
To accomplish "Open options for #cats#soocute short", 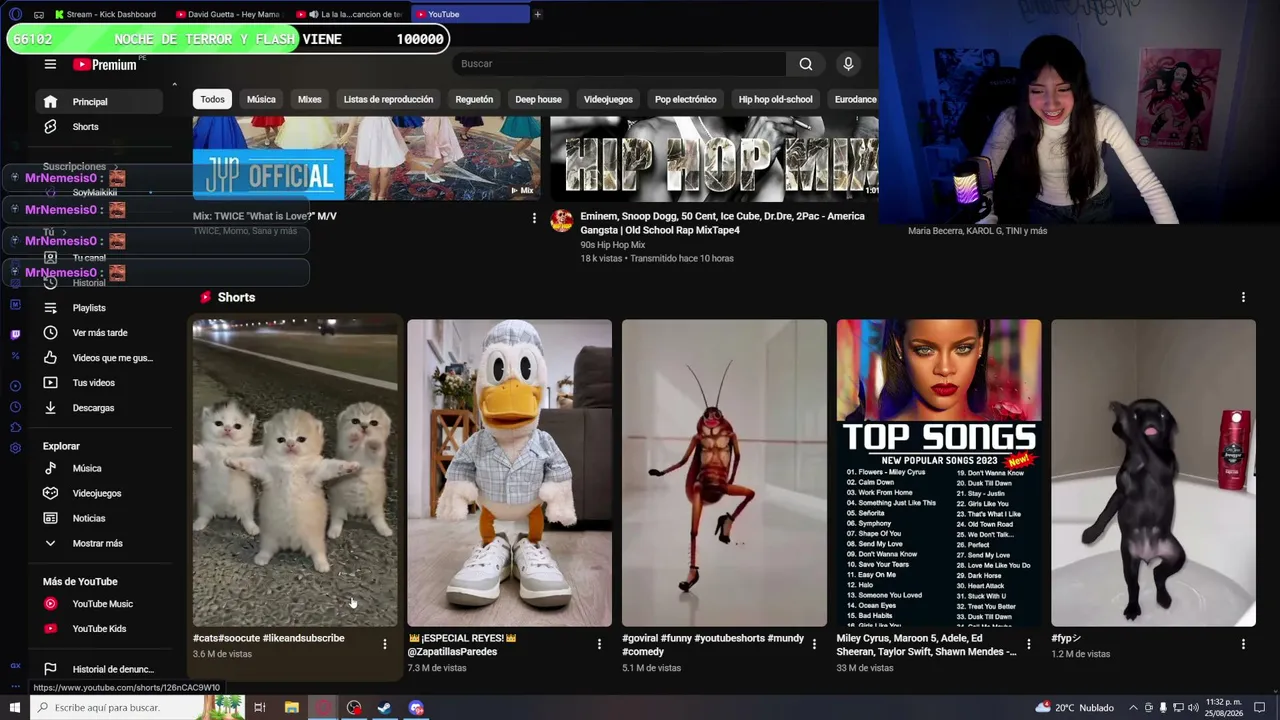I will pyautogui.click(x=384, y=644).
